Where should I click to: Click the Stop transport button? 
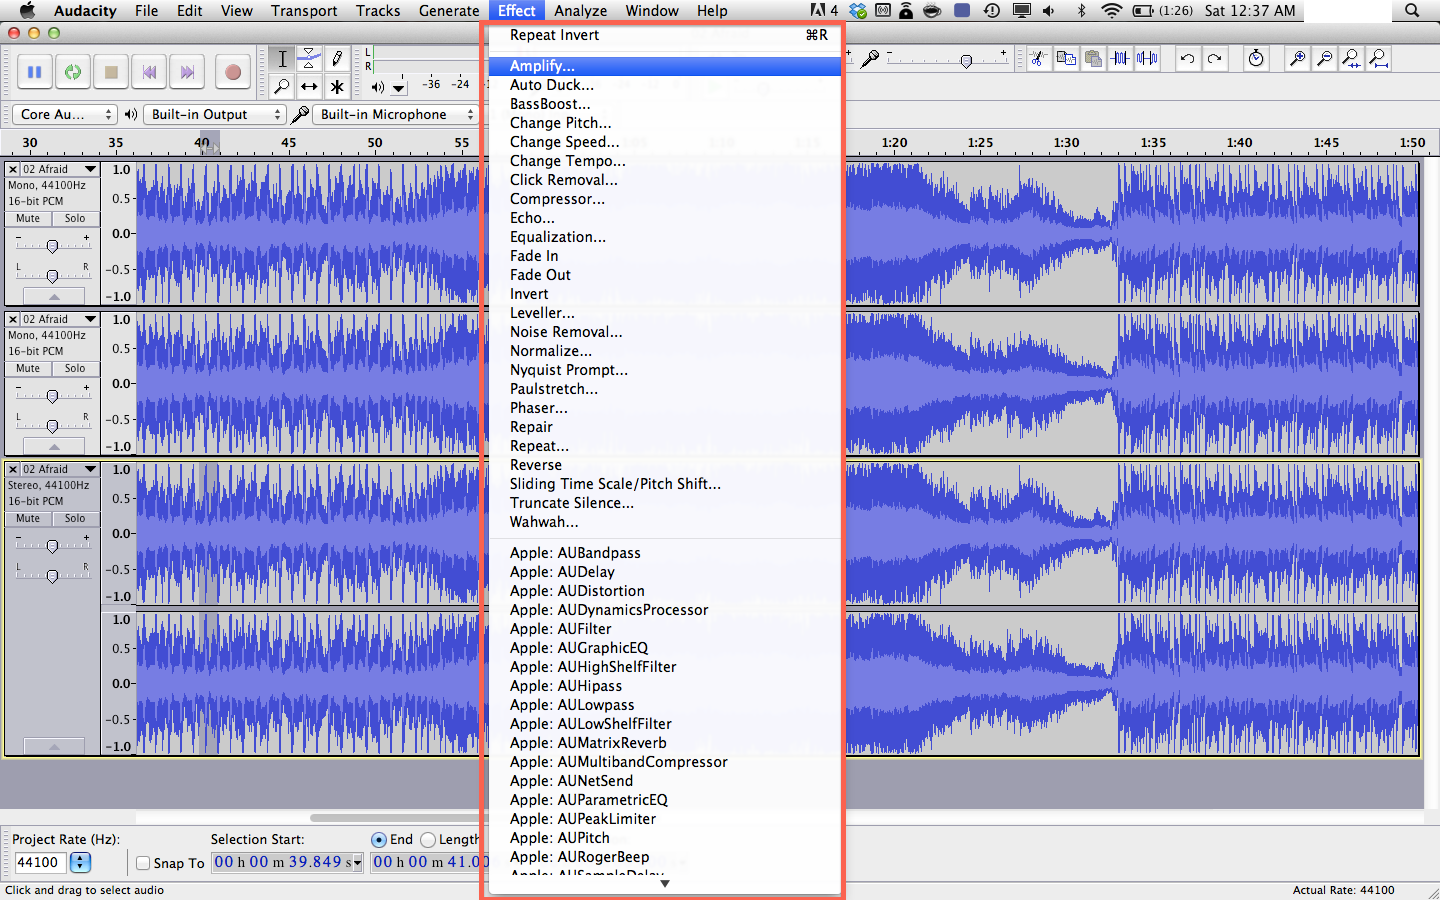coord(111,72)
